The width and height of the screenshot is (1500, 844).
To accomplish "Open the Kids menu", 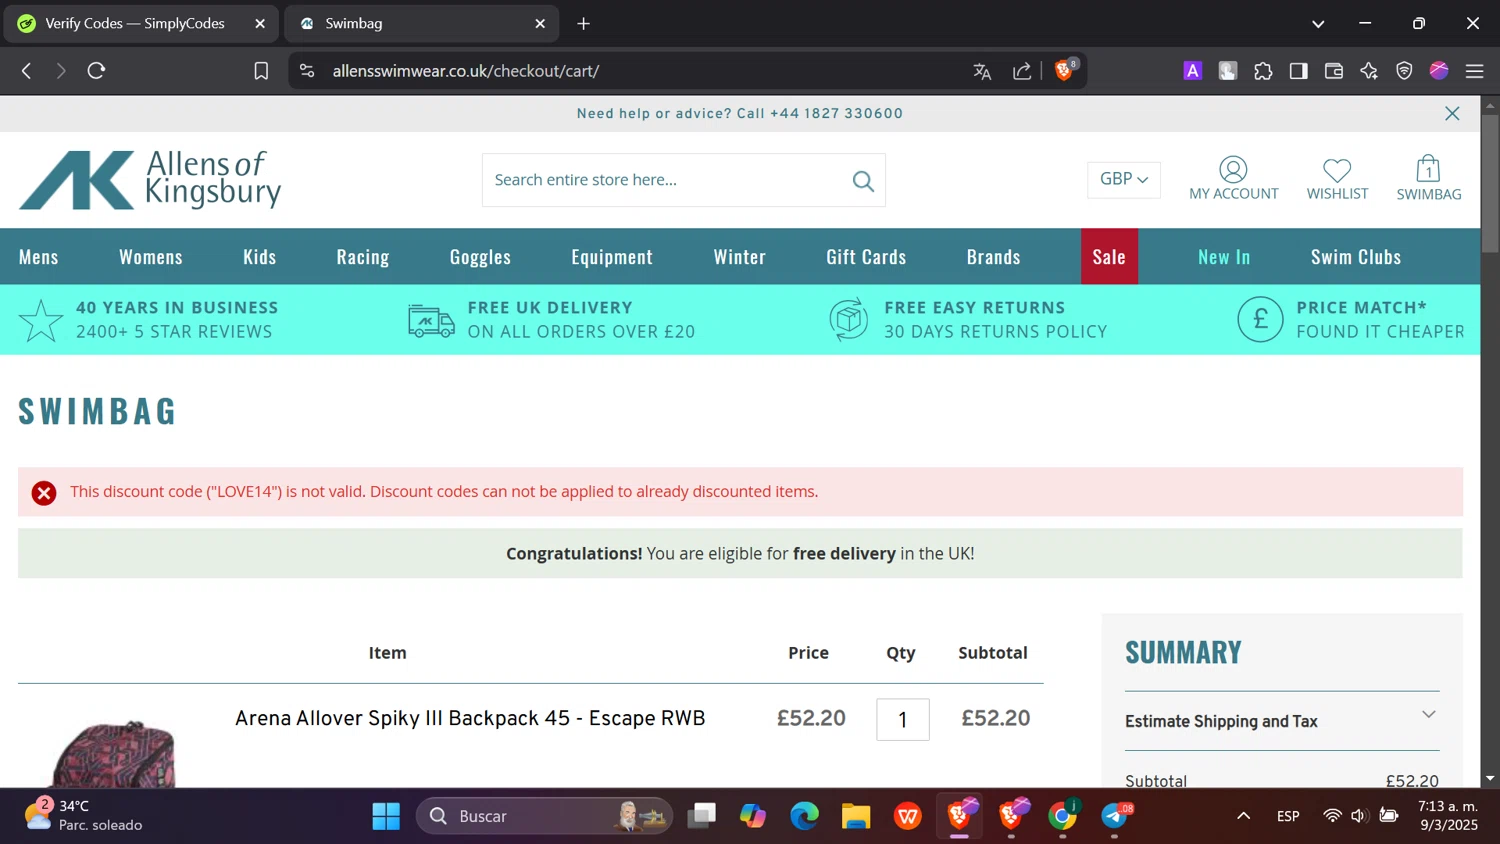I will [x=260, y=257].
